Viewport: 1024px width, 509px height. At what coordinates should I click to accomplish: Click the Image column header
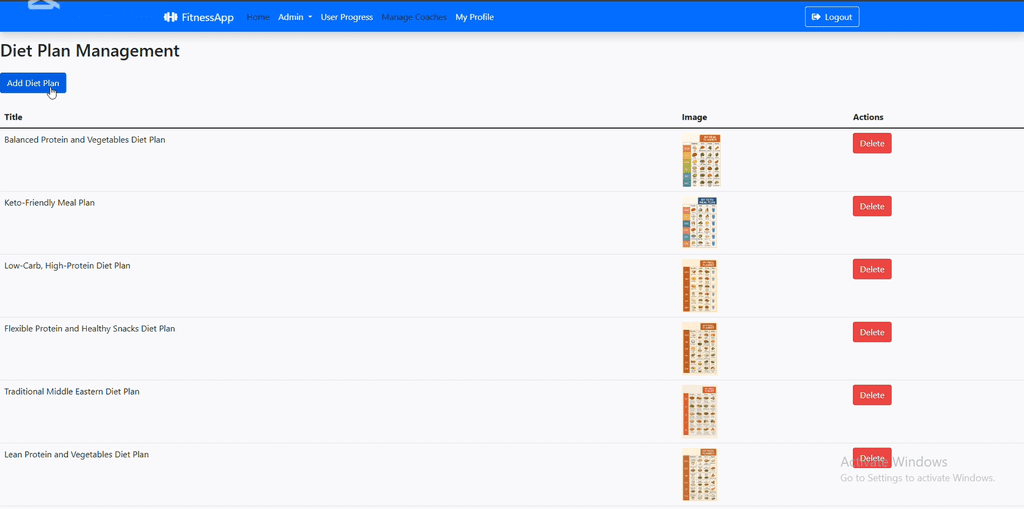(694, 117)
